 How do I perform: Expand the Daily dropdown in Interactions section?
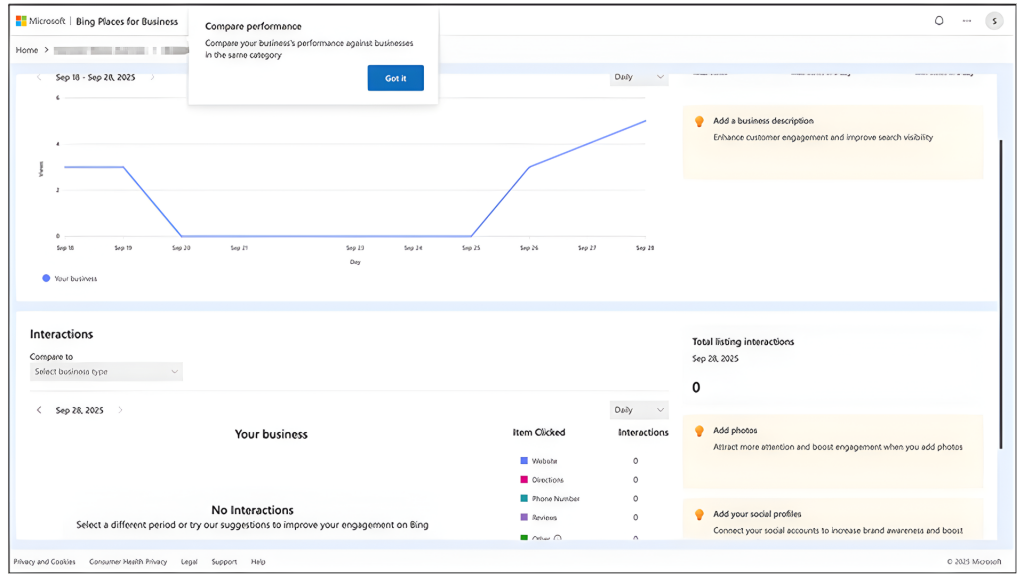click(639, 410)
